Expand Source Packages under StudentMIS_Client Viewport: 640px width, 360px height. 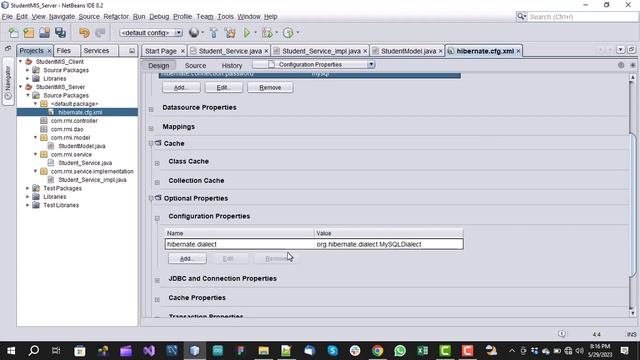[28, 70]
